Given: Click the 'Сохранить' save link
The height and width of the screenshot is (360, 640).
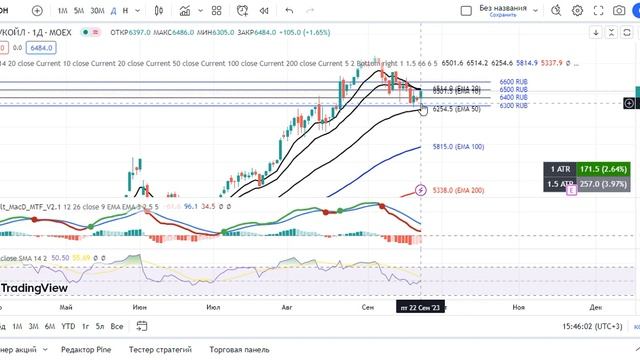Looking at the screenshot, I should click(503, 15).
